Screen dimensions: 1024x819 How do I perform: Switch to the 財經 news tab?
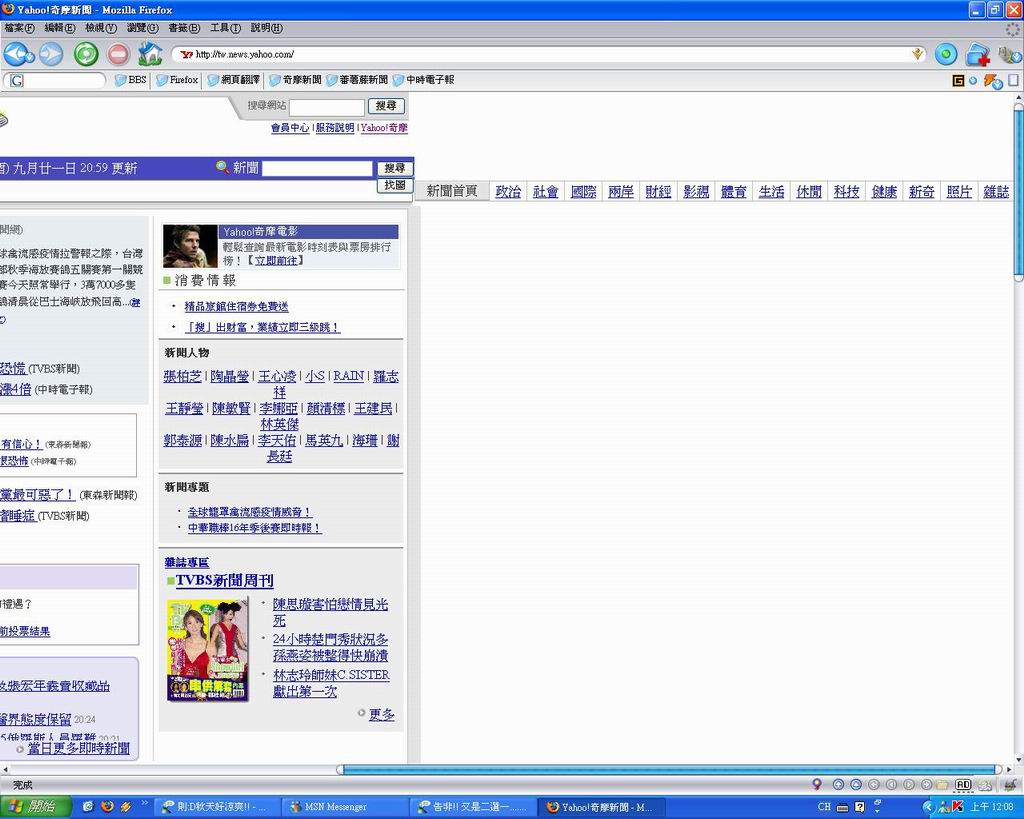coord(658,191)
